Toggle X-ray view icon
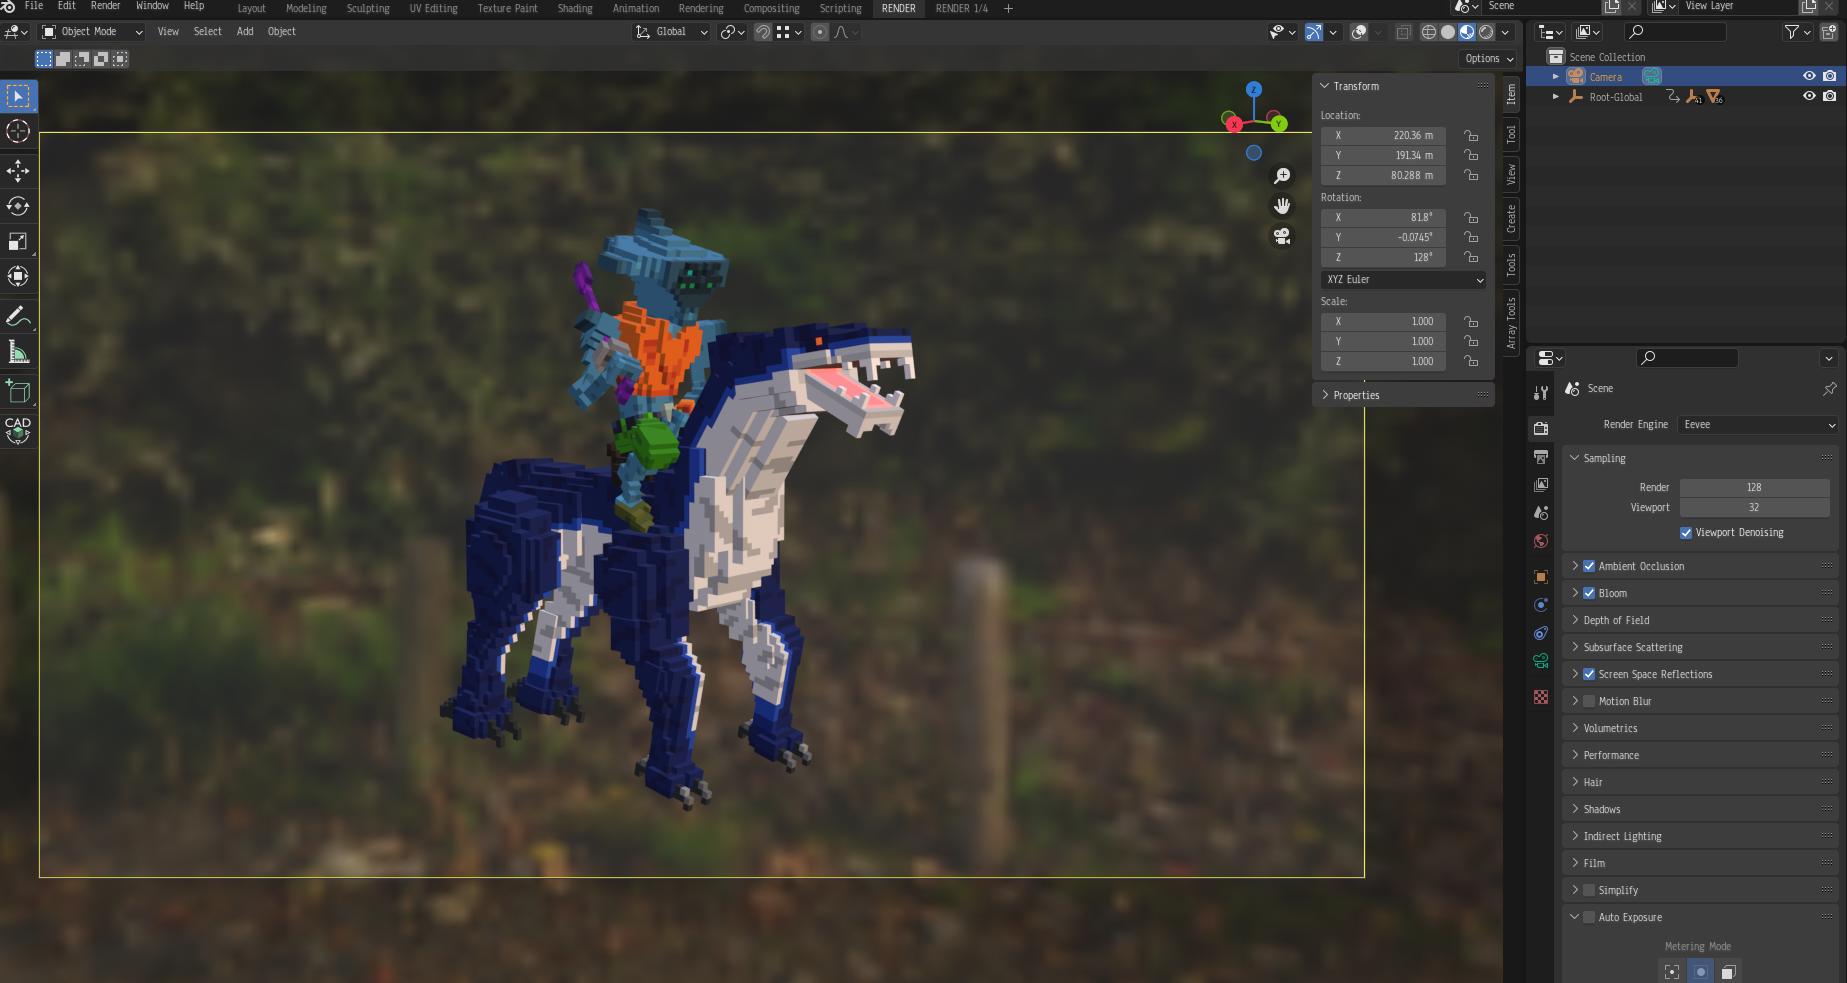The image size is (1847, 983). 1403,32
